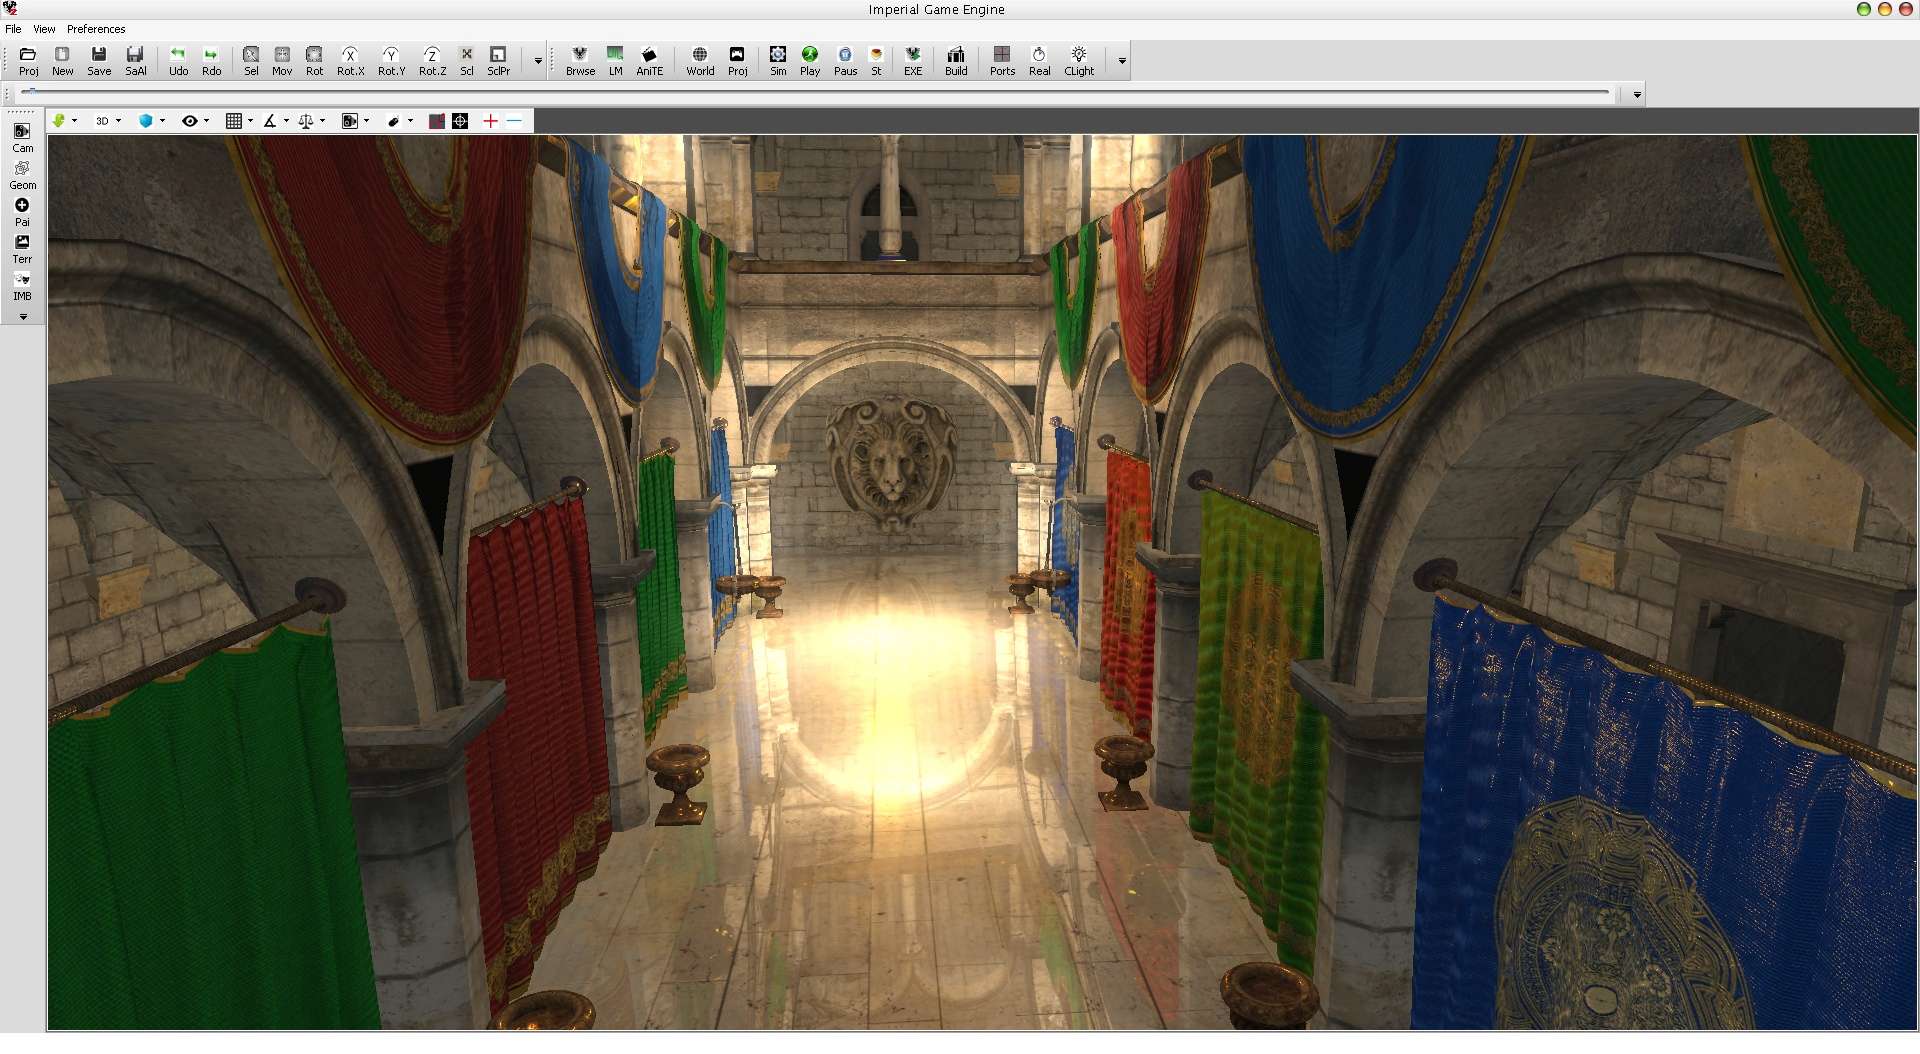Activate the Scl scale tool
This screenshot has width=1920, height=1054.
point(466,60)
